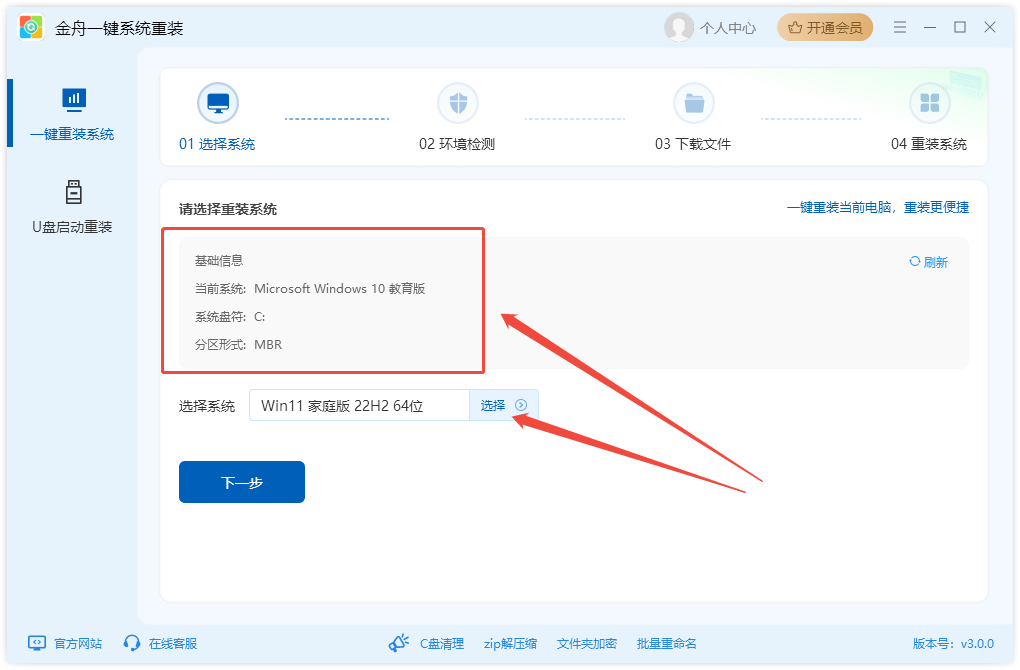1020x670 pixels.
Task: Open the hamburger menu icon
Action: coord(899,27)
